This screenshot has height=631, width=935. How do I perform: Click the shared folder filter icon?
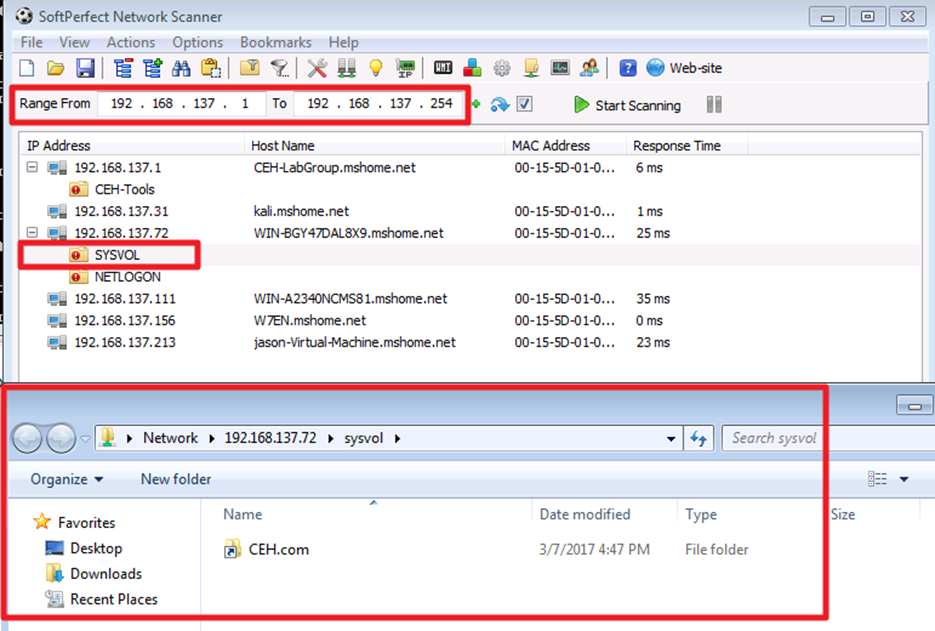250,68
